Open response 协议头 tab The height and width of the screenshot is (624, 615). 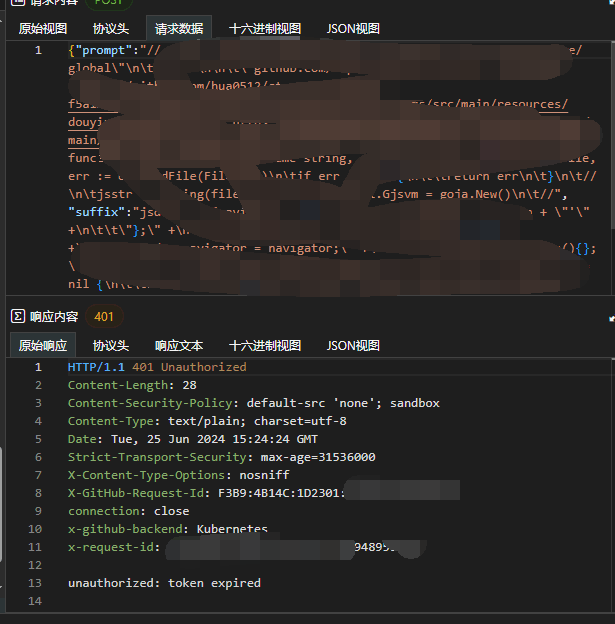pyautogui.click(x=111, y=345)
